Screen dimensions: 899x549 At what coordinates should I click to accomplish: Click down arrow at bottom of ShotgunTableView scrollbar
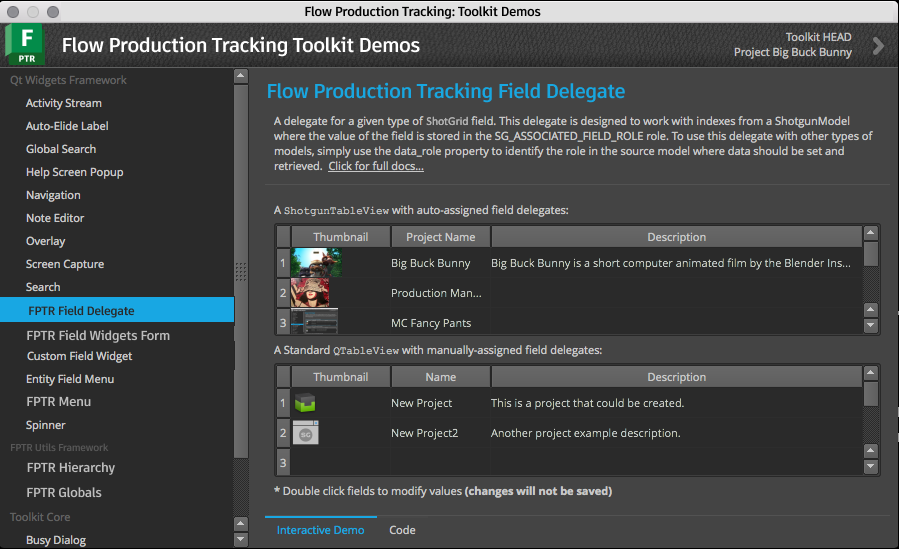coord(870,326)
